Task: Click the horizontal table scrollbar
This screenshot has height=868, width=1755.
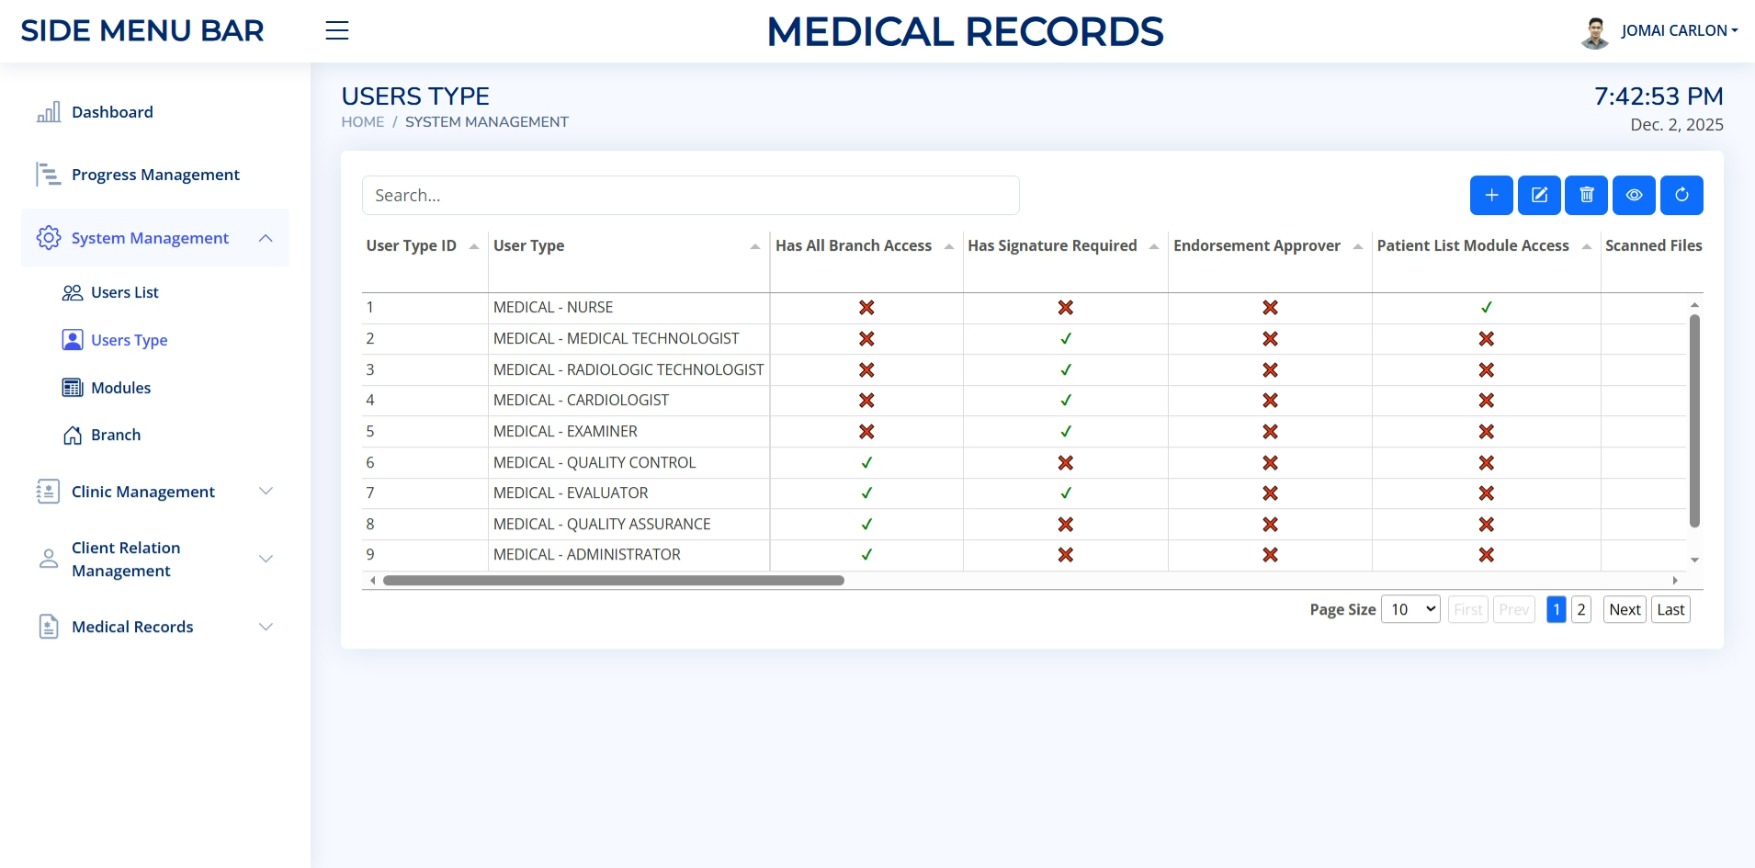Action: (x=613, y=580)
